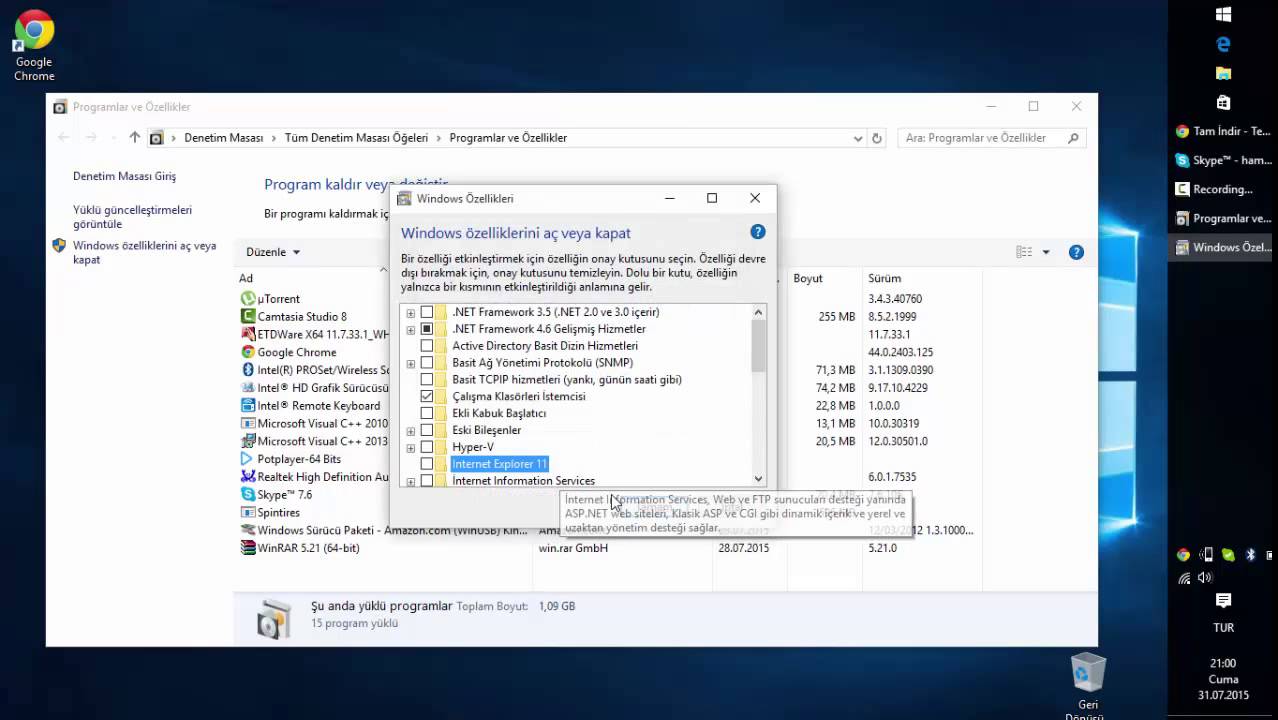Open Action Center notification icon
The height and width of the screenshot is (720, 1278).
[x=1223, y=600]
